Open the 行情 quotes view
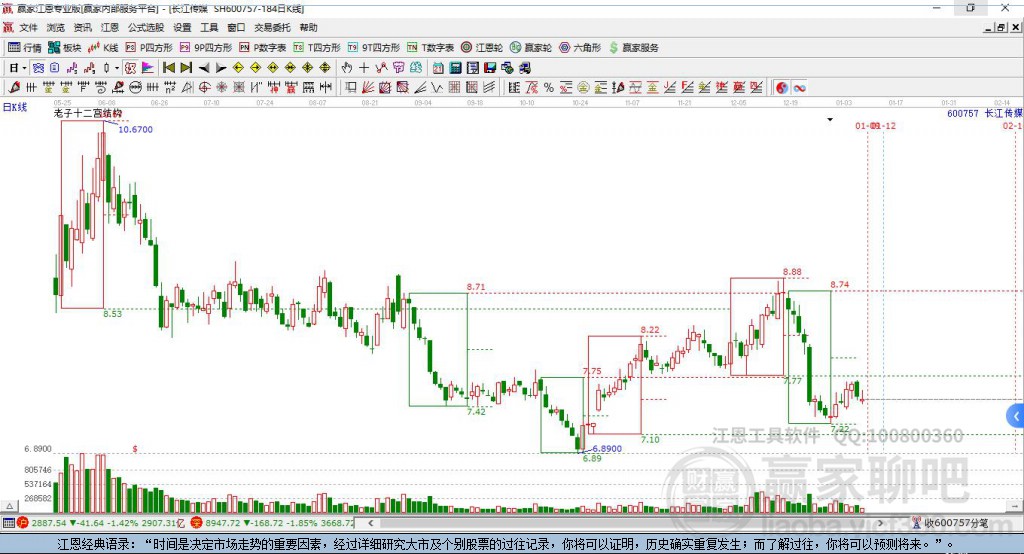The height and width of the screenshot is (554, 1024). click(25, 47)
